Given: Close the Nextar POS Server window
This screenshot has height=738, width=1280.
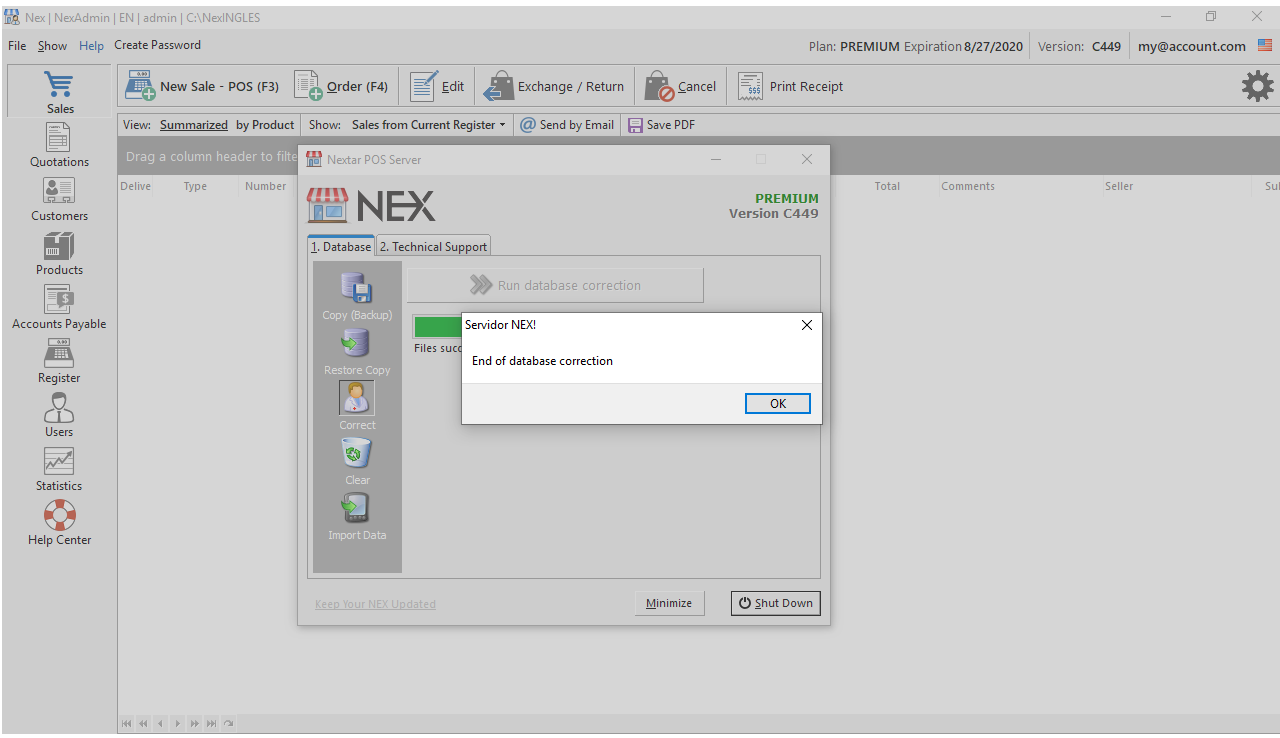Looking at the screenshot, I should (807, 159).
